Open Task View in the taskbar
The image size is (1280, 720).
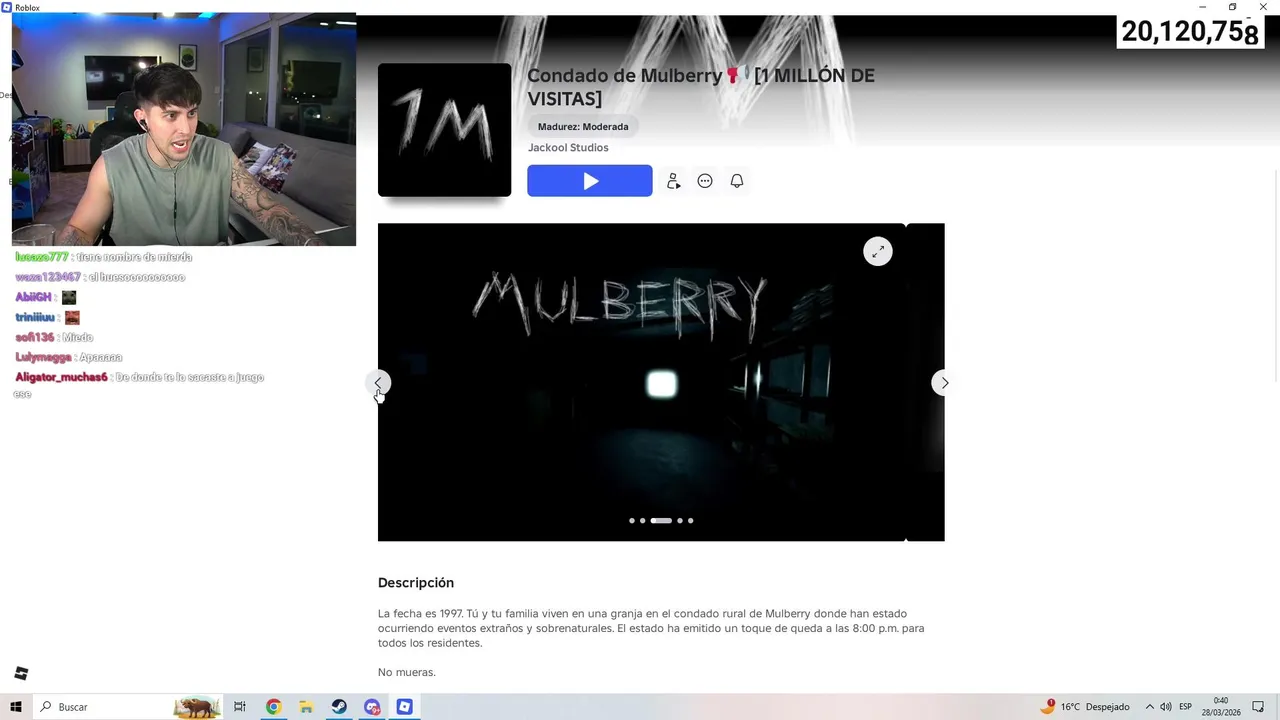pyautogui.click(x=240, y=707)
